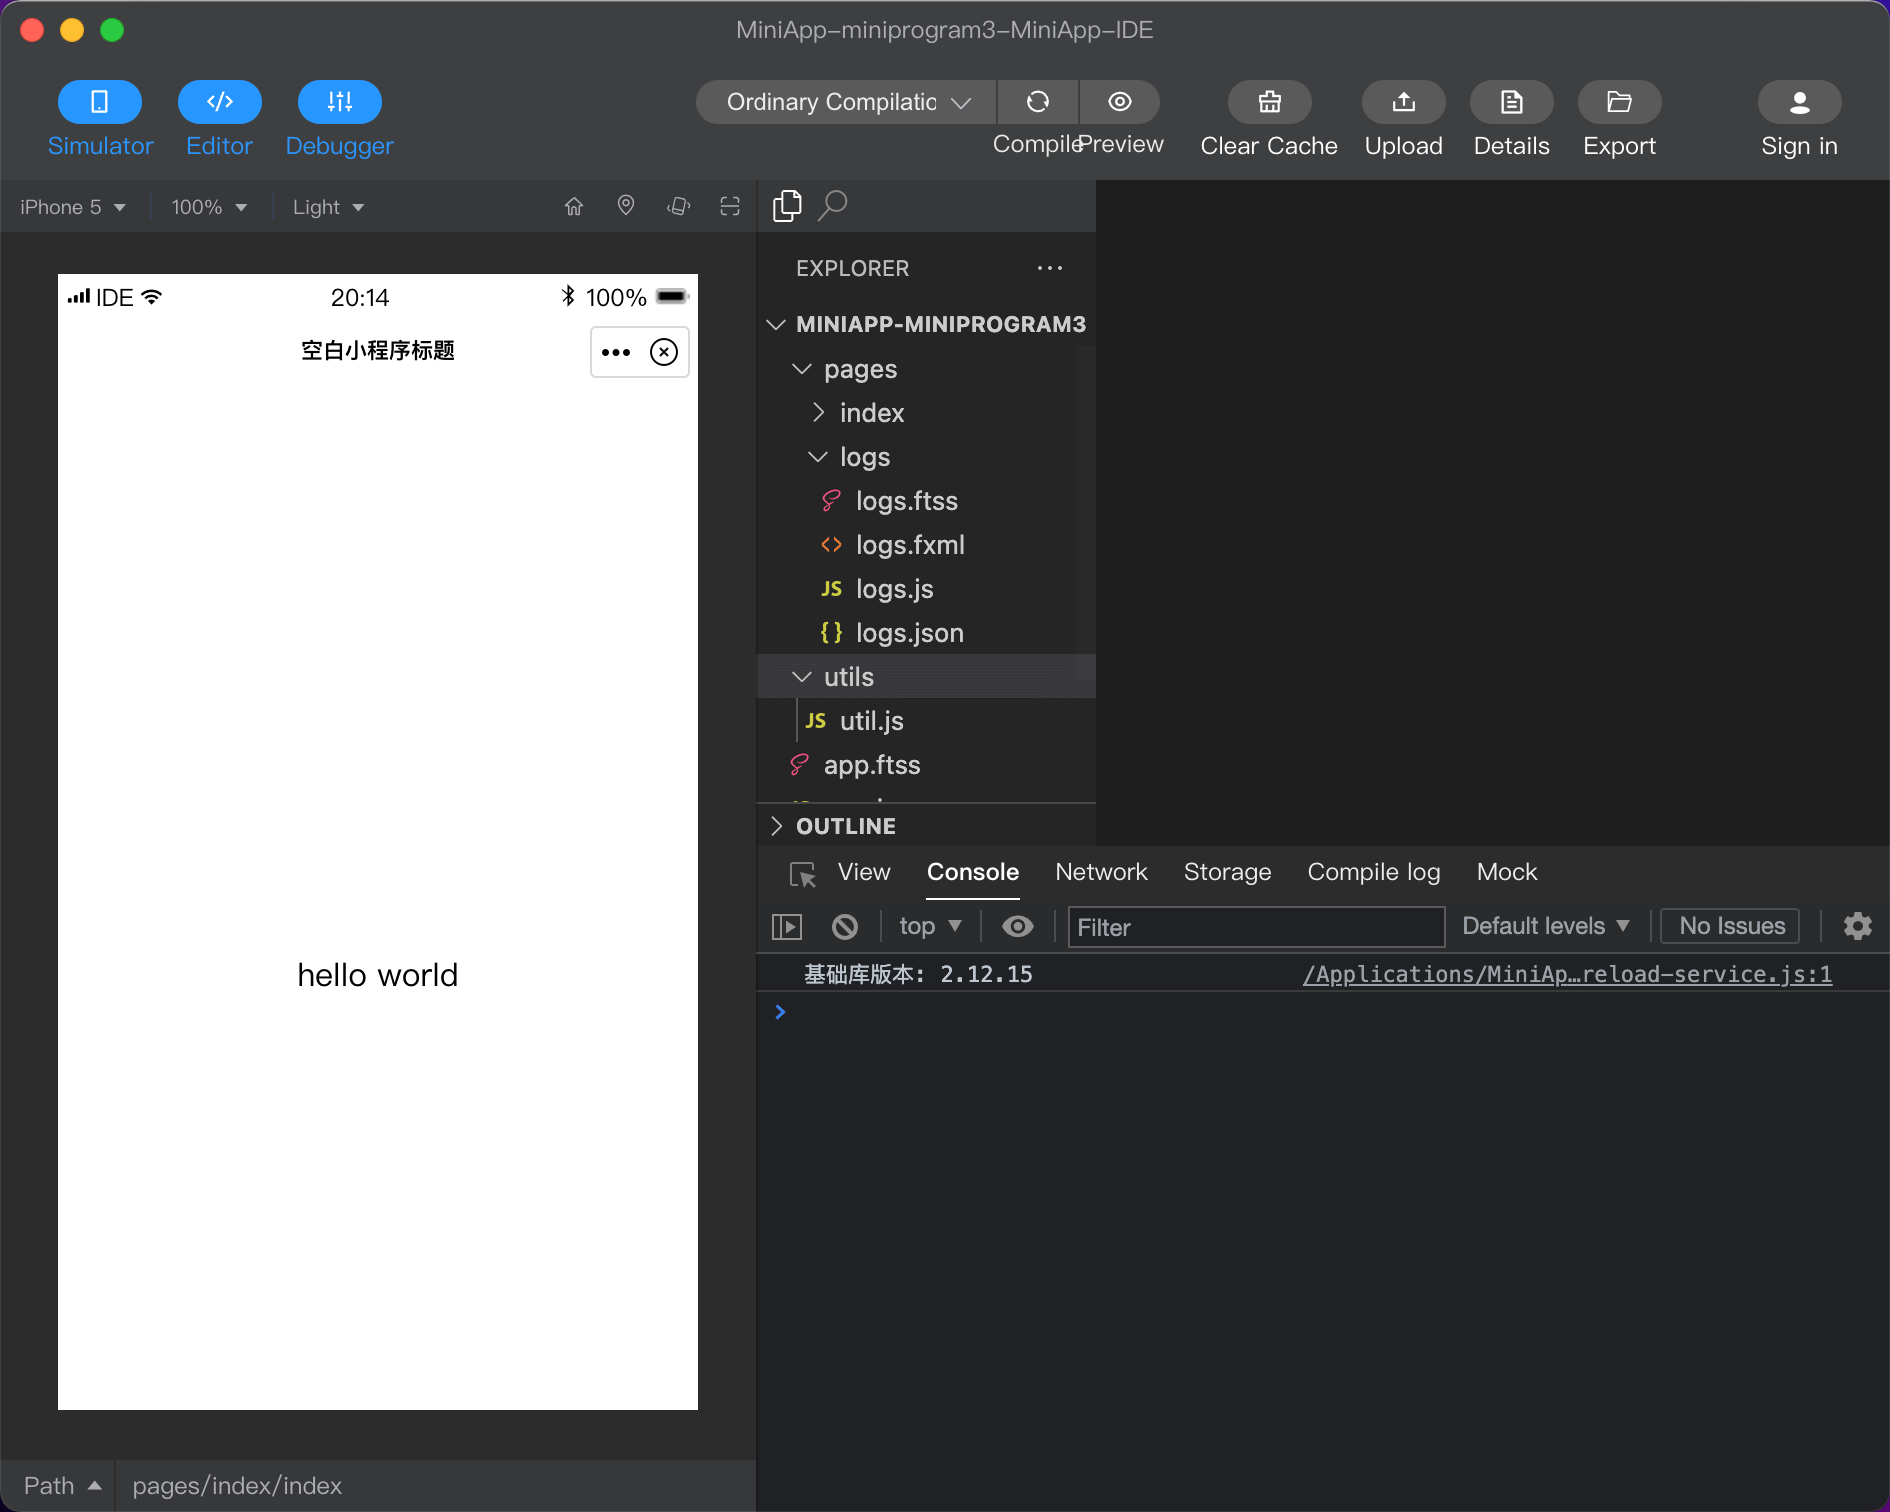Viewport: 1890px width, 1512px height.
Task: Click the pages/index/index path text
Action: (x=238, y=1486)
